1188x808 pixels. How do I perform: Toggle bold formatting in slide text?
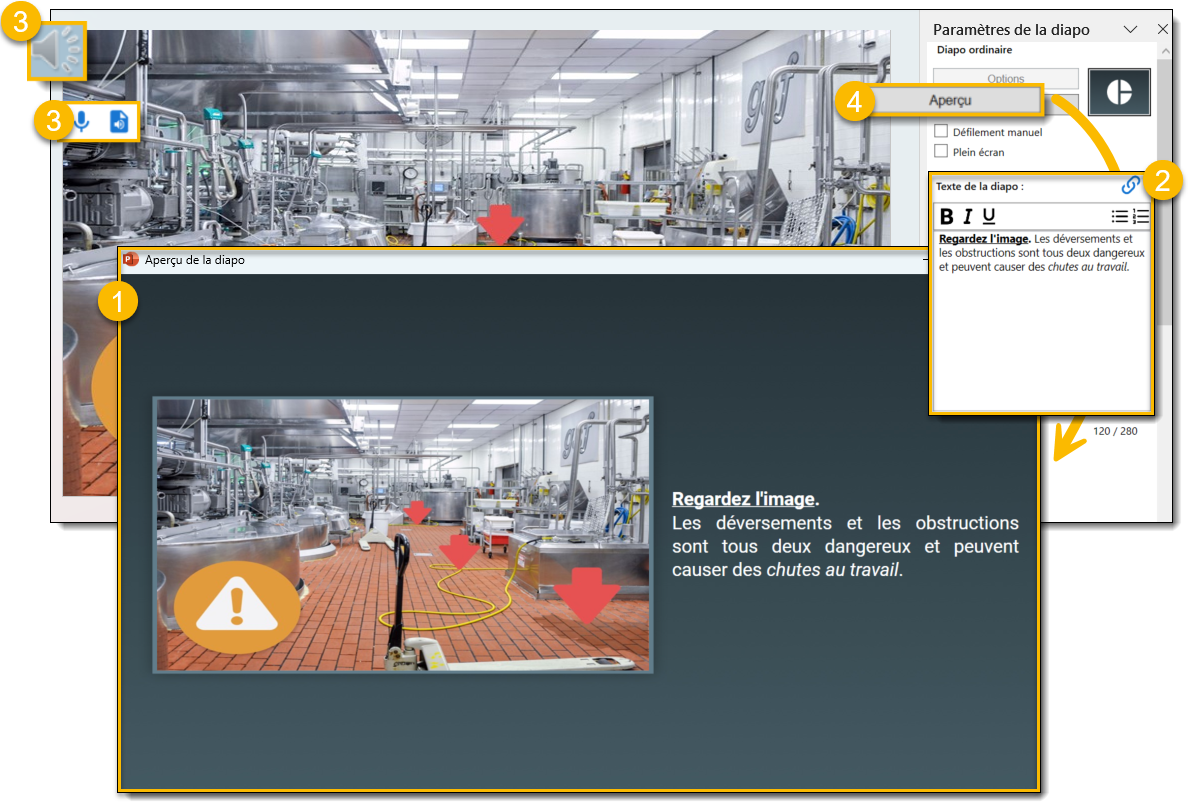pyautogui.click(x=947, y=217)
